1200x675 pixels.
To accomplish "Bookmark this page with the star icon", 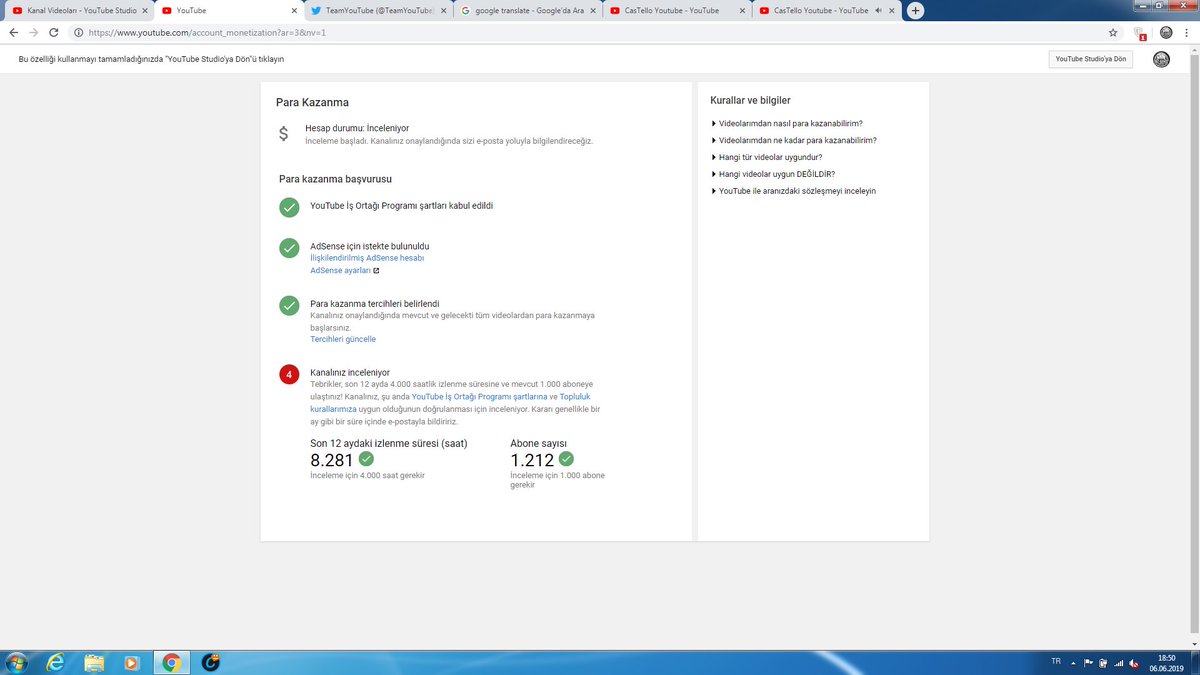I will click(x=1113, y=32).
